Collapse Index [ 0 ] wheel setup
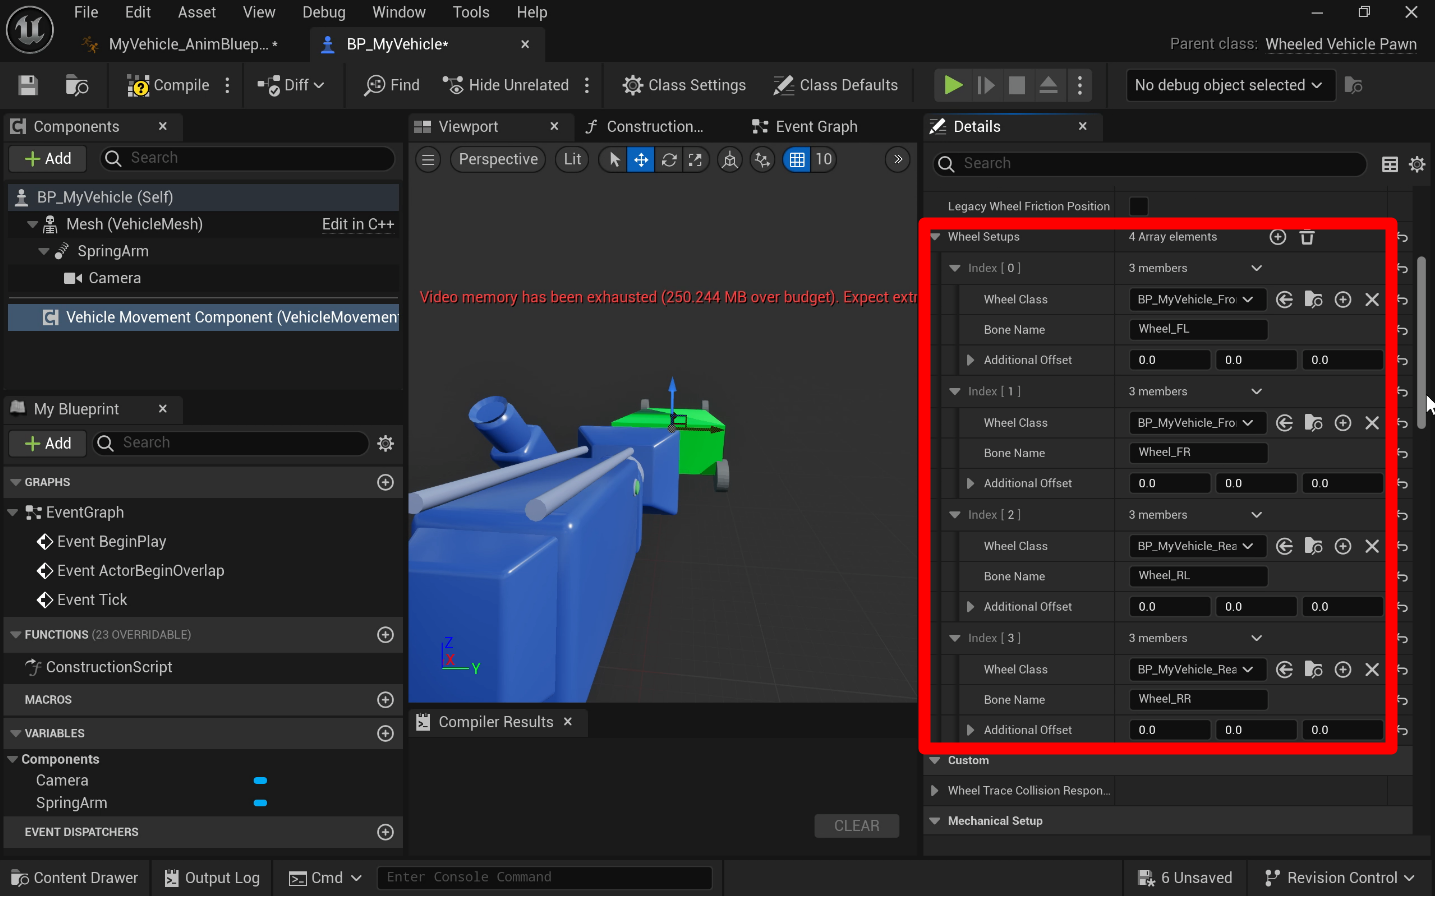1436x897 pixels. click(x=955, y=268)
